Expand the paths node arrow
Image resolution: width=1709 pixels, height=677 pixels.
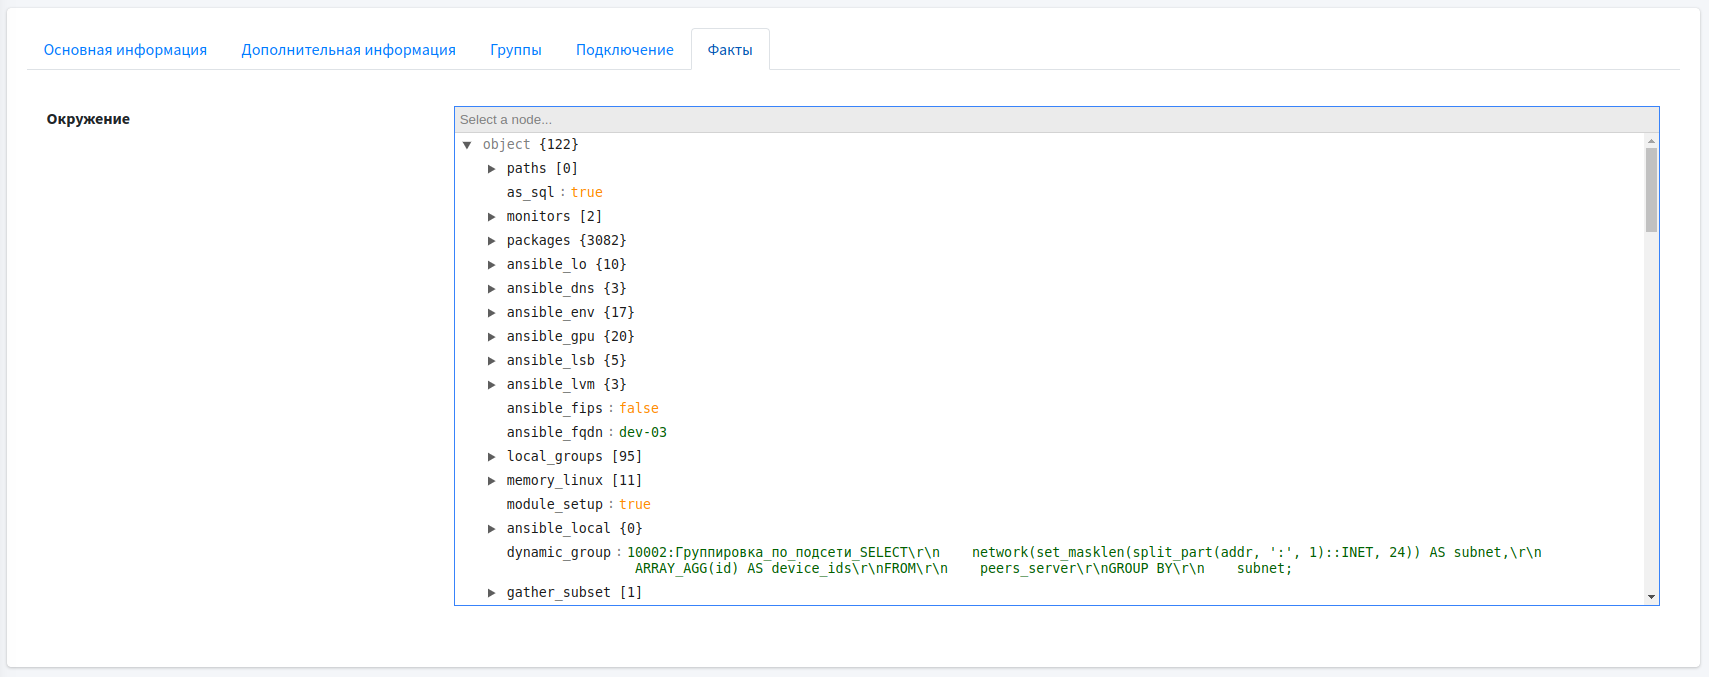click(x=491, y=169)
